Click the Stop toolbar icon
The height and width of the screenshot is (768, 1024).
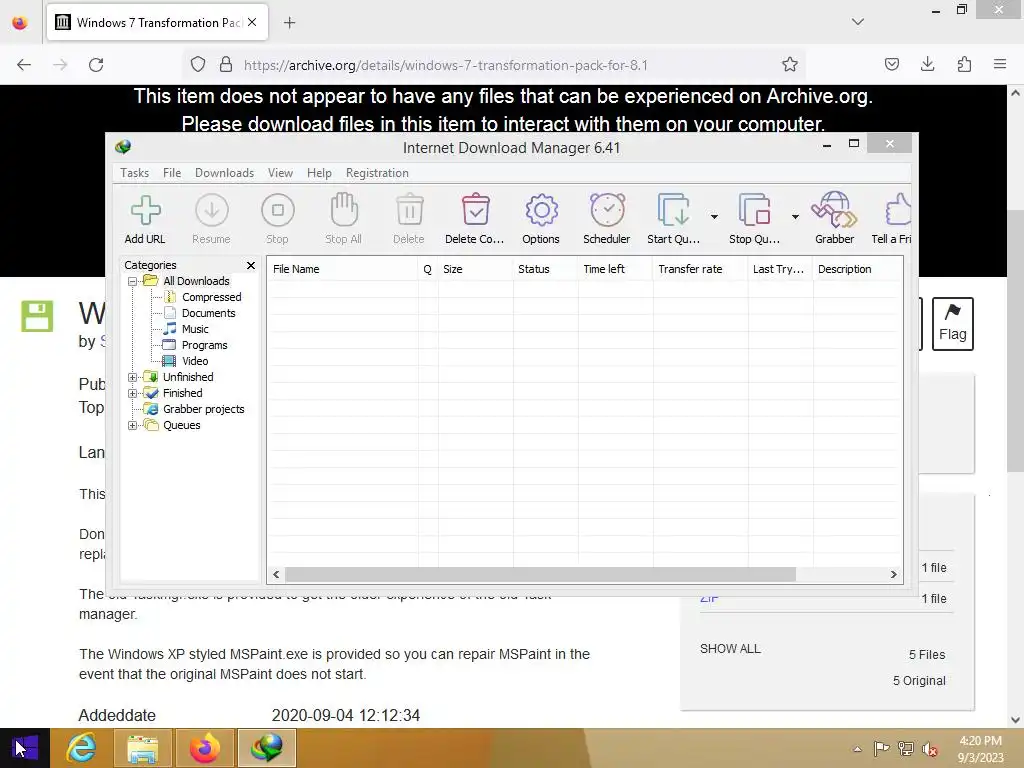tap(278, 219)
